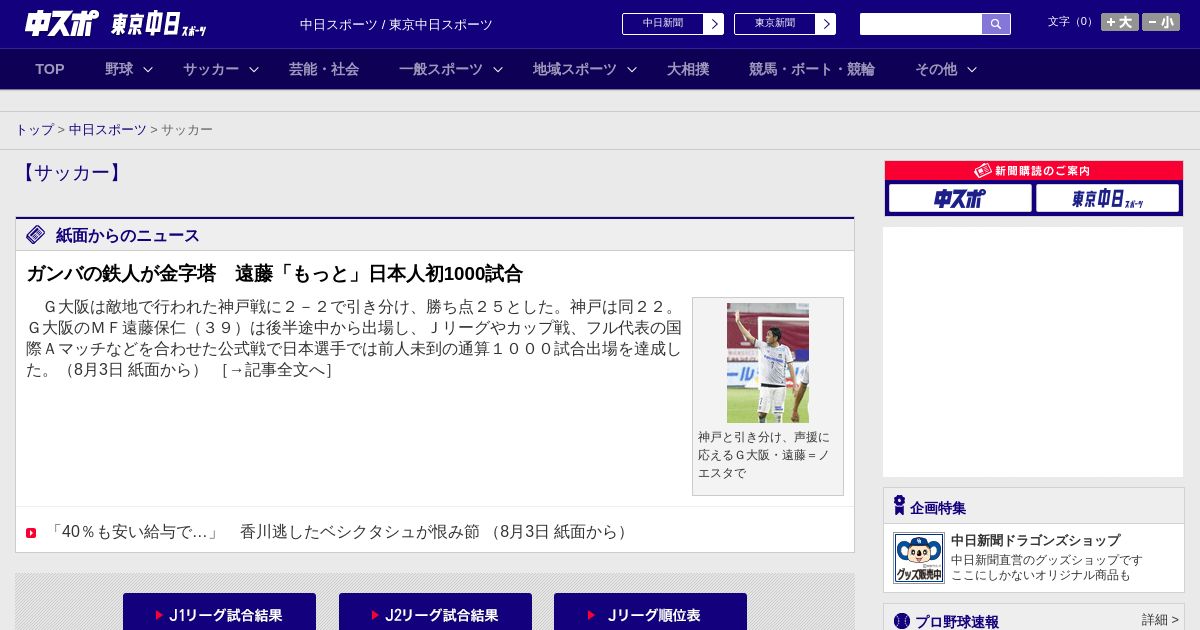The width and height of the screenshot is (1200, 630).
Task: Select 競馬・ボート・競輪 in navigation
Action: point(812,69)
